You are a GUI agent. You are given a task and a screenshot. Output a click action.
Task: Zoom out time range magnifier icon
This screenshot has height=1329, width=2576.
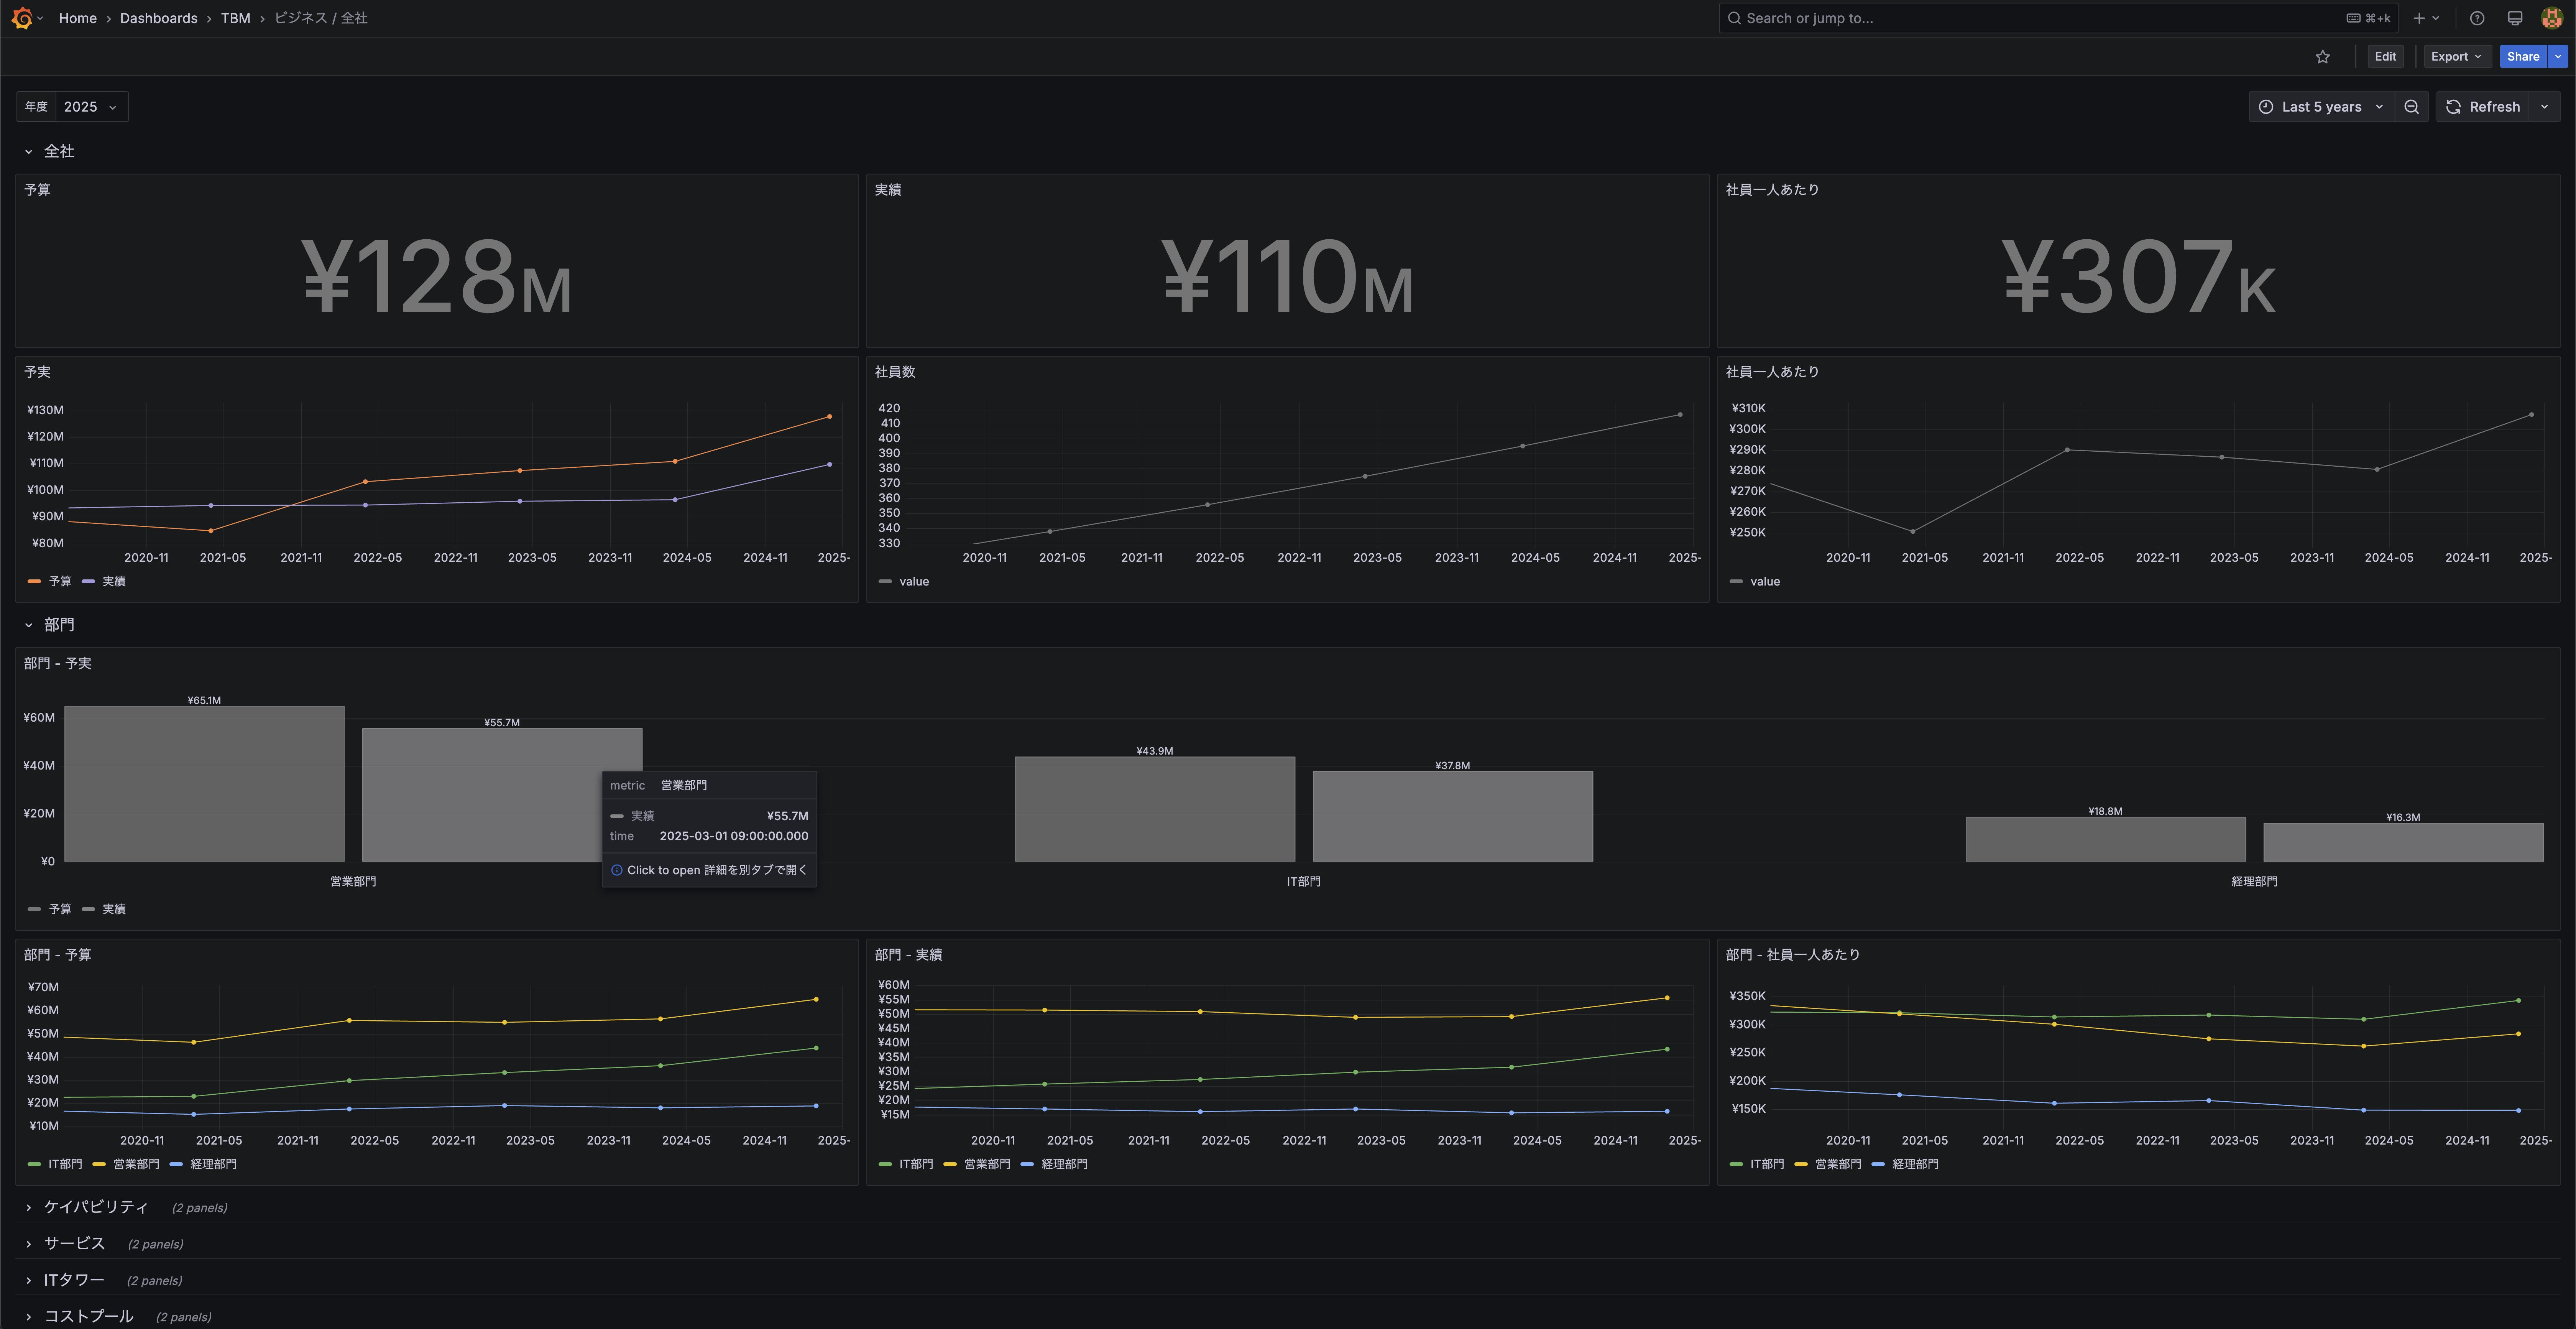point(2411,107)
